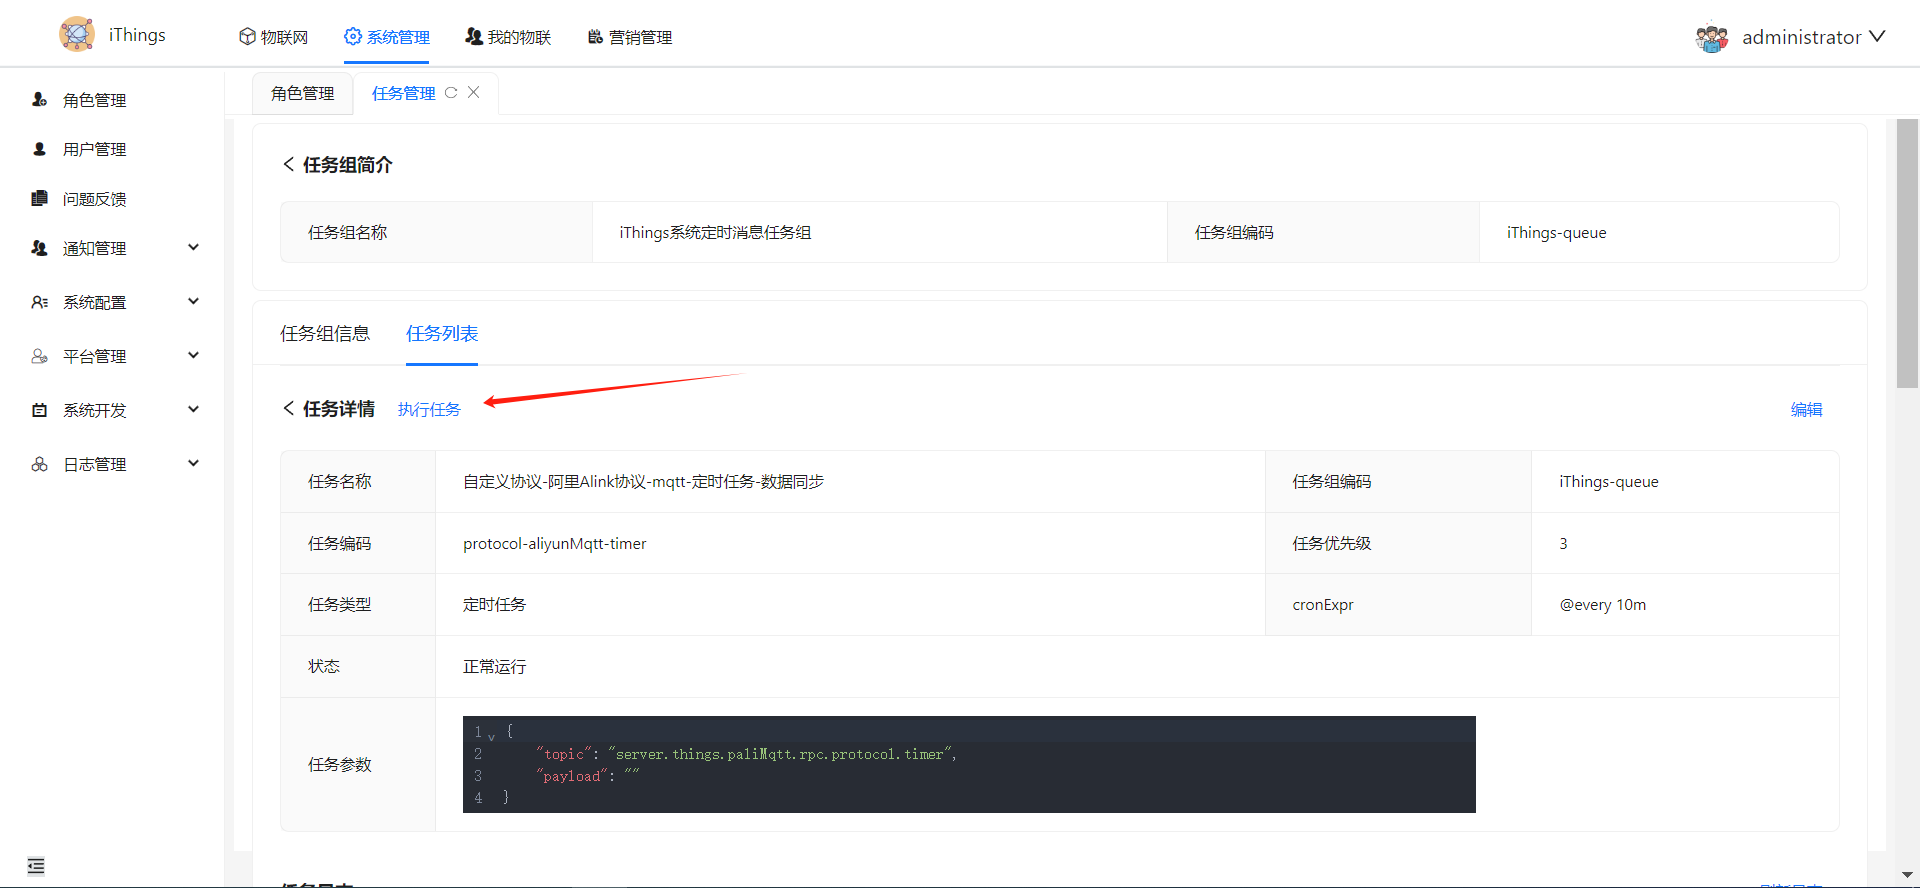Click the 执行任务 link
The image size is (1920, 888).
click(429, 409)
